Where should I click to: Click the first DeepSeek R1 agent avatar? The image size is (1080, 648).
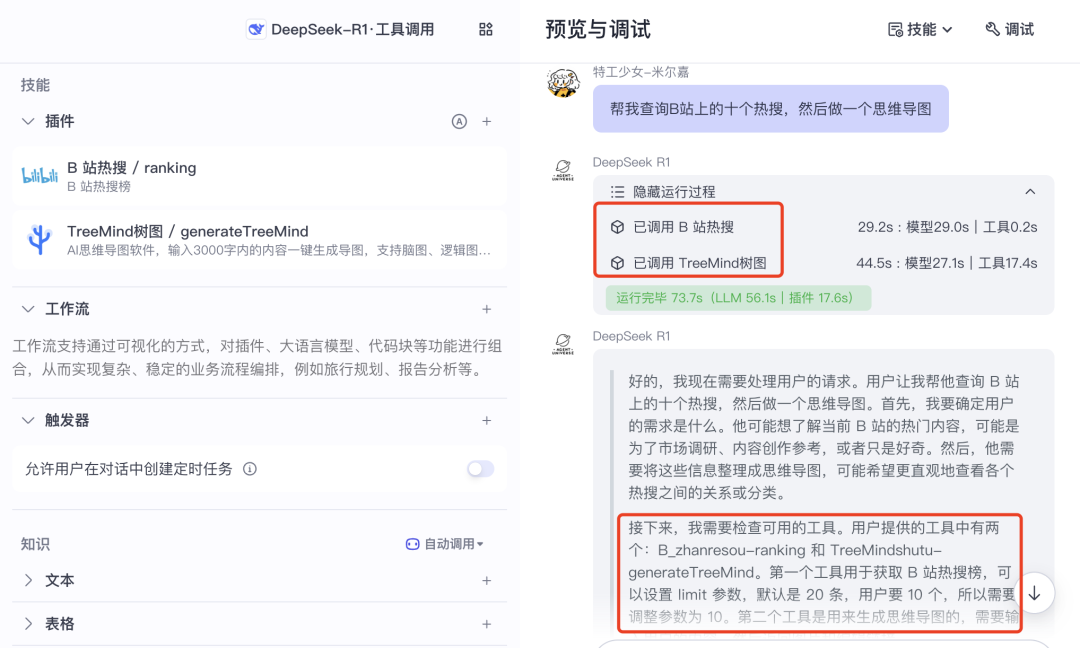[563, 169]
